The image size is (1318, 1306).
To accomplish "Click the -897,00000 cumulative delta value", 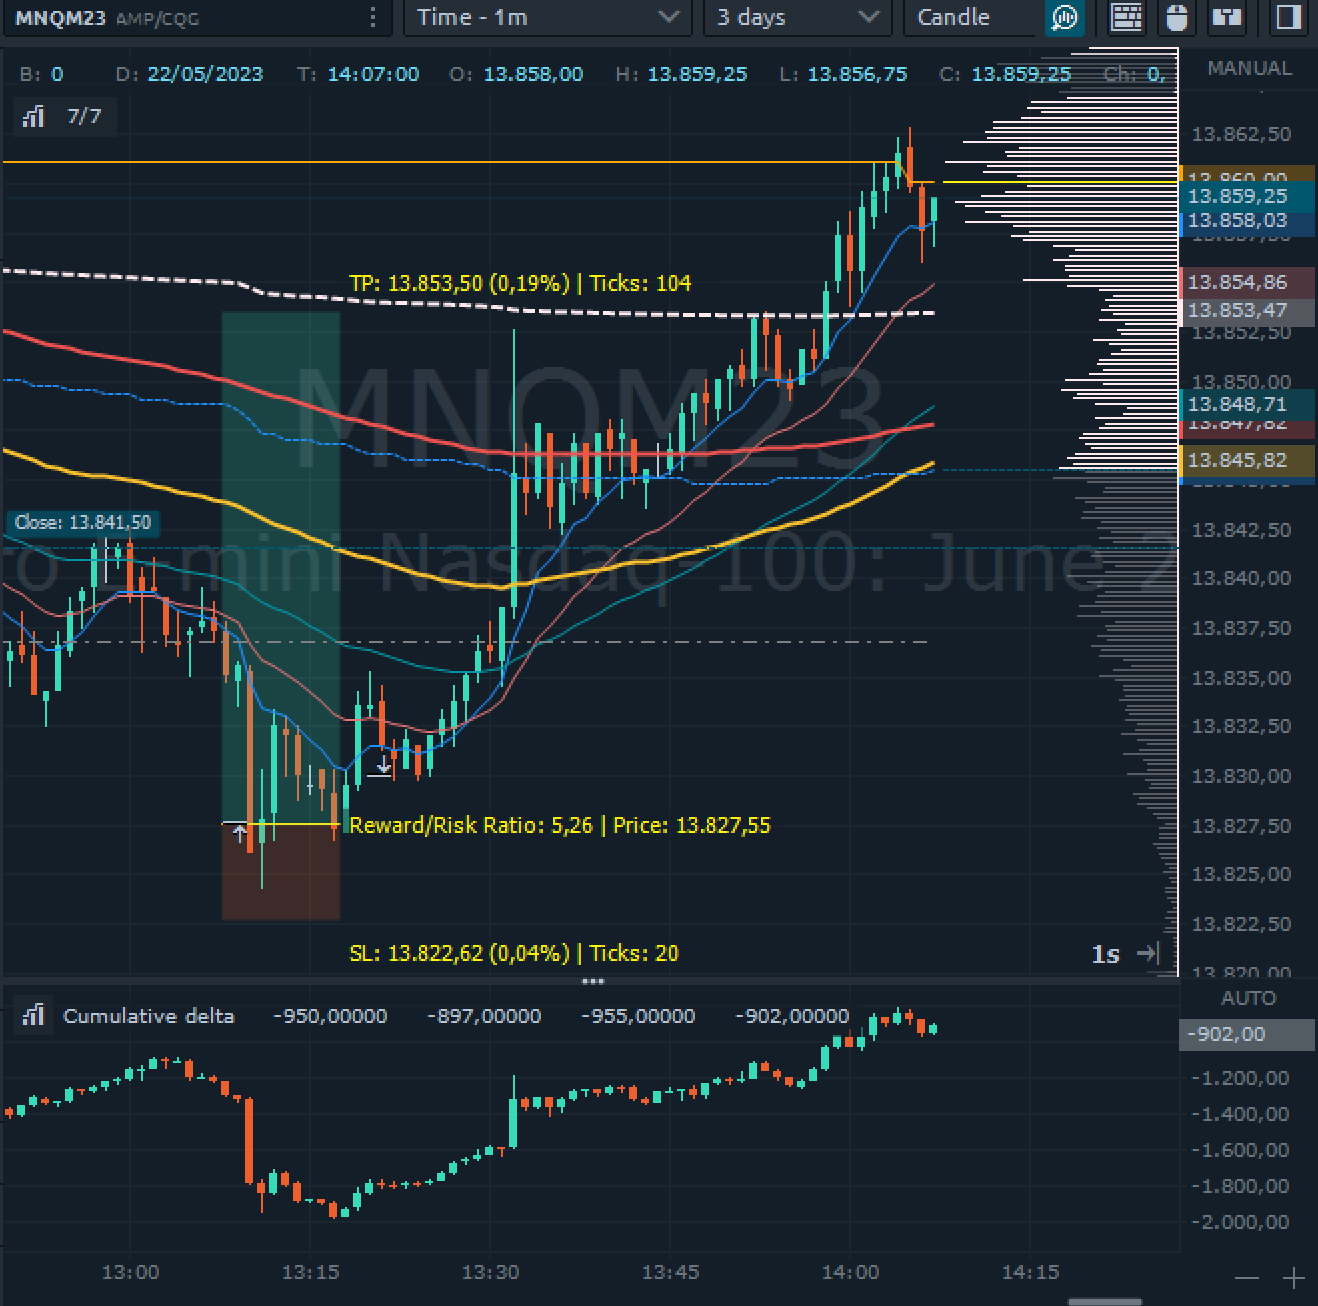I will click(484, 1016).
